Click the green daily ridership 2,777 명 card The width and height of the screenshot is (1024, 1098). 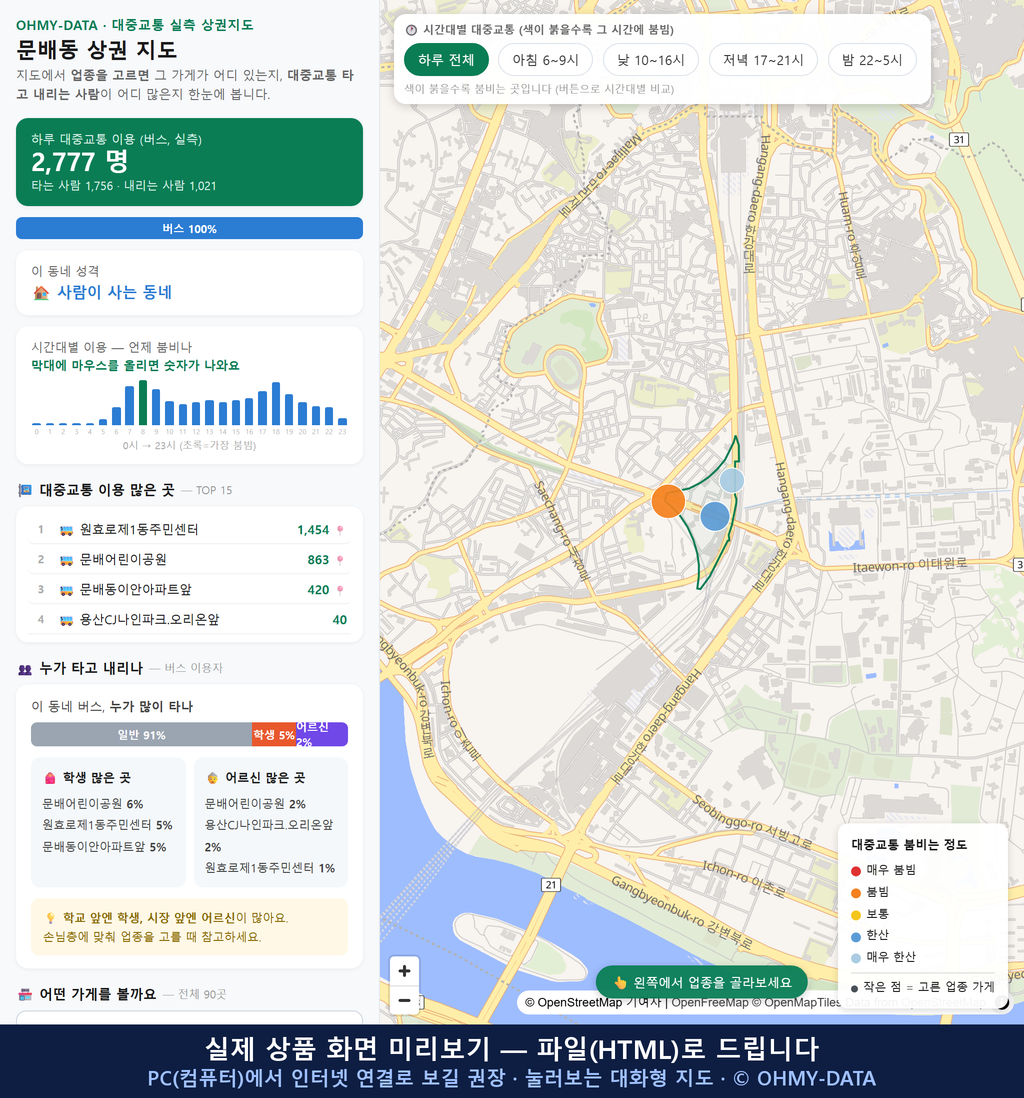click(x=189, y=162)
